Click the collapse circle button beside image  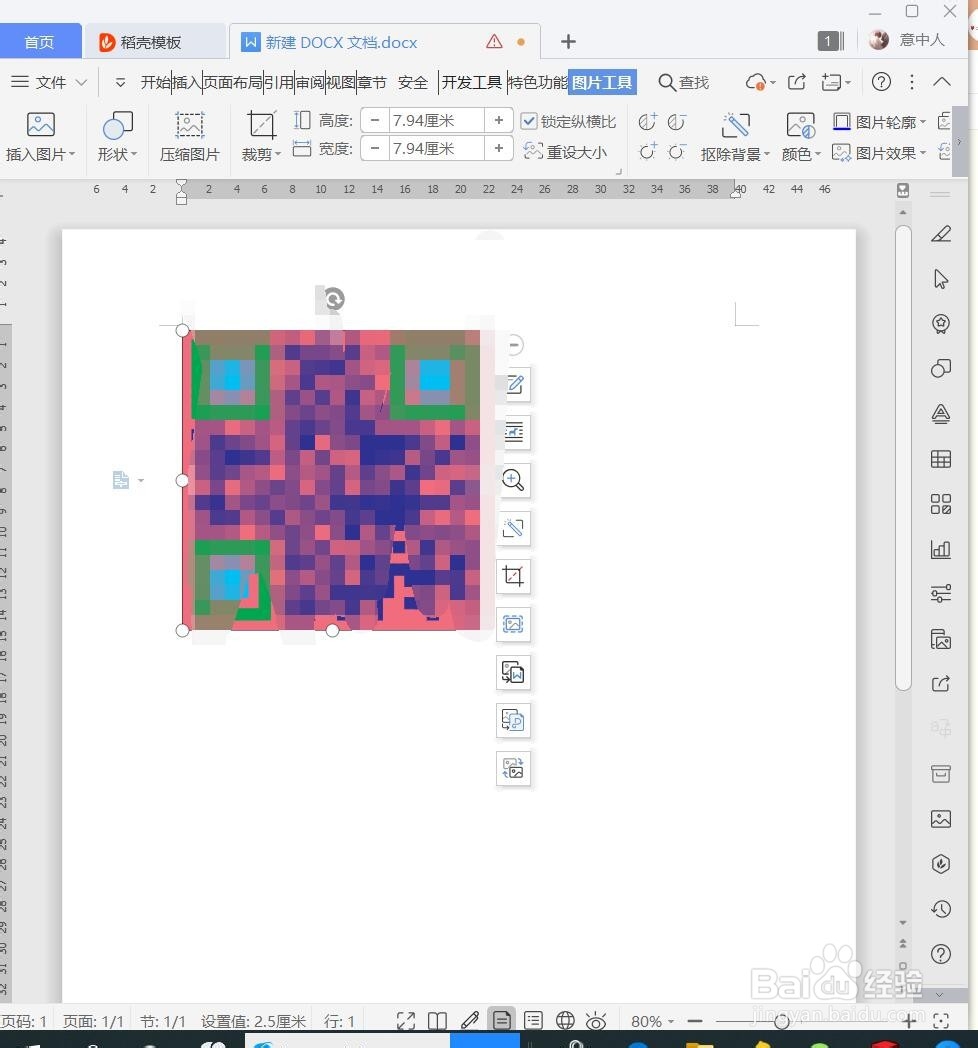click(514, 345)
